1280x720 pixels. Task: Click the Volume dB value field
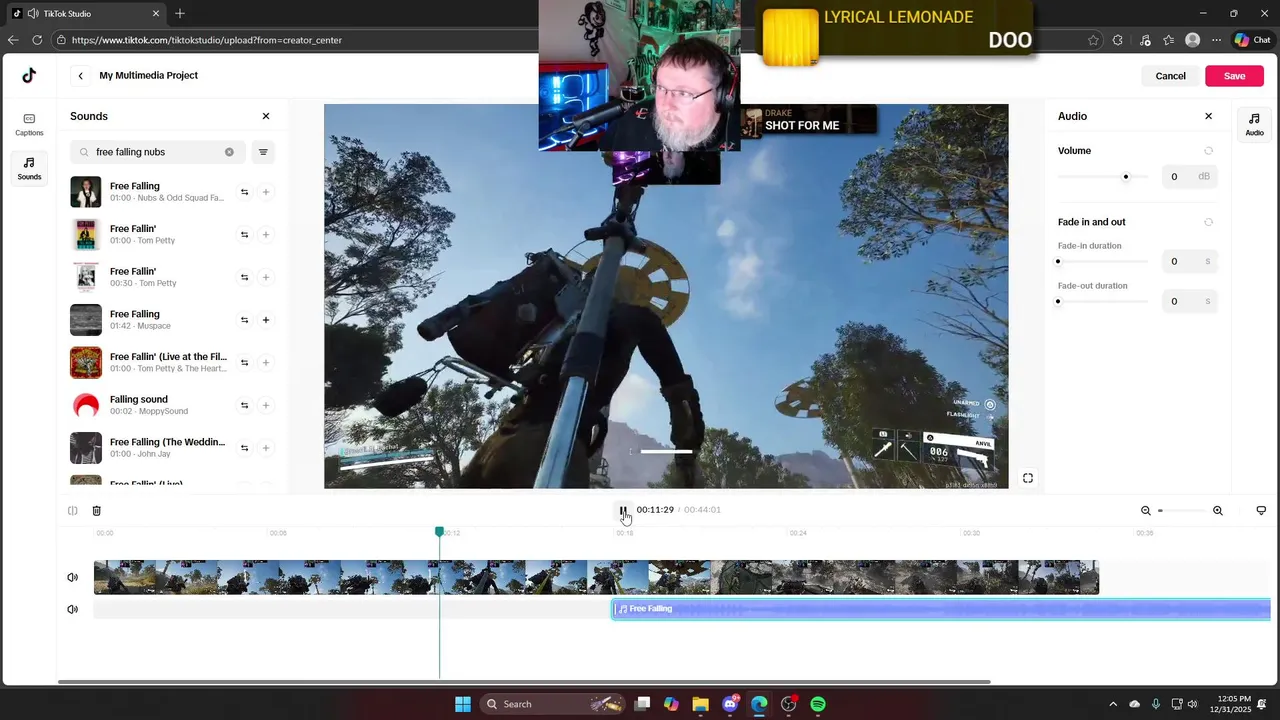[1189, 177]
